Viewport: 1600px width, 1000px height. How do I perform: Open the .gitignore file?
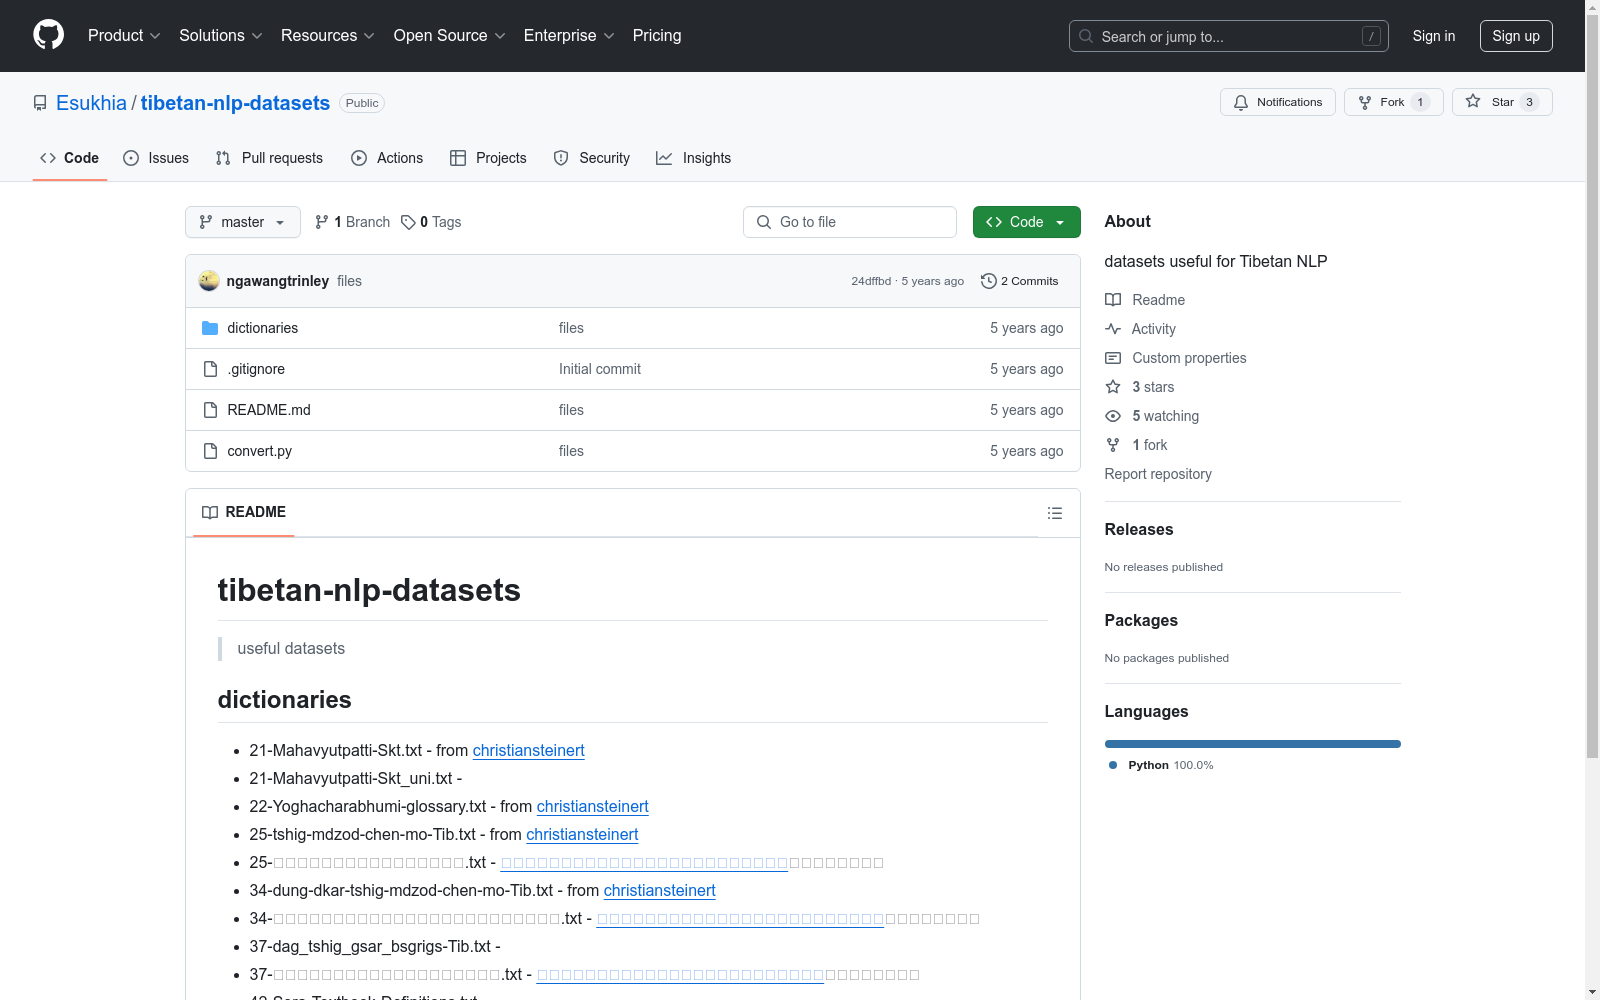(x=256, y=369)
